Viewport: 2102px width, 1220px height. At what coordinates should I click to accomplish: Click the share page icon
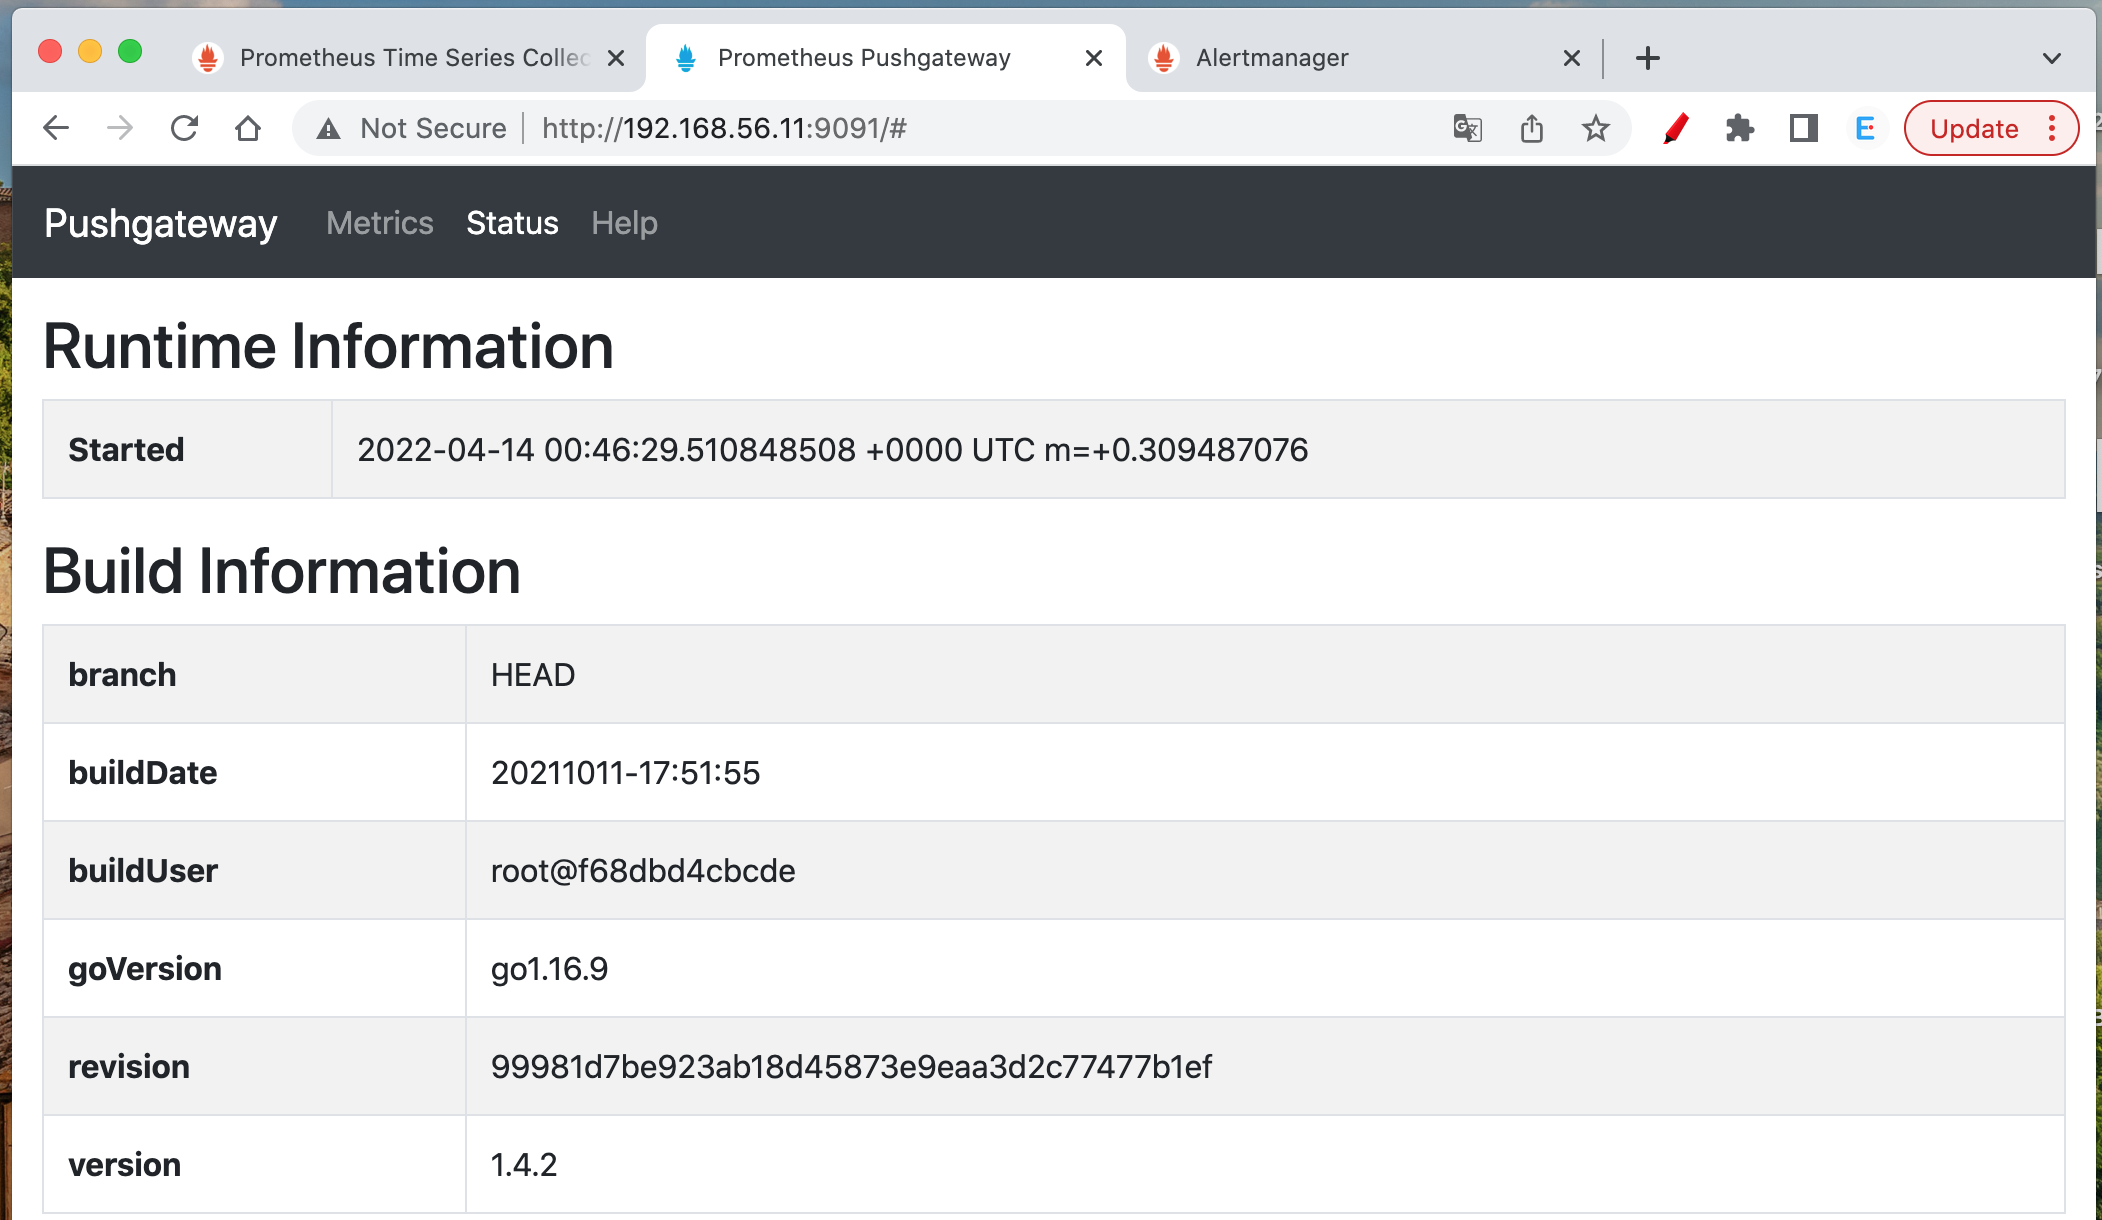(x=1532, y=128)
